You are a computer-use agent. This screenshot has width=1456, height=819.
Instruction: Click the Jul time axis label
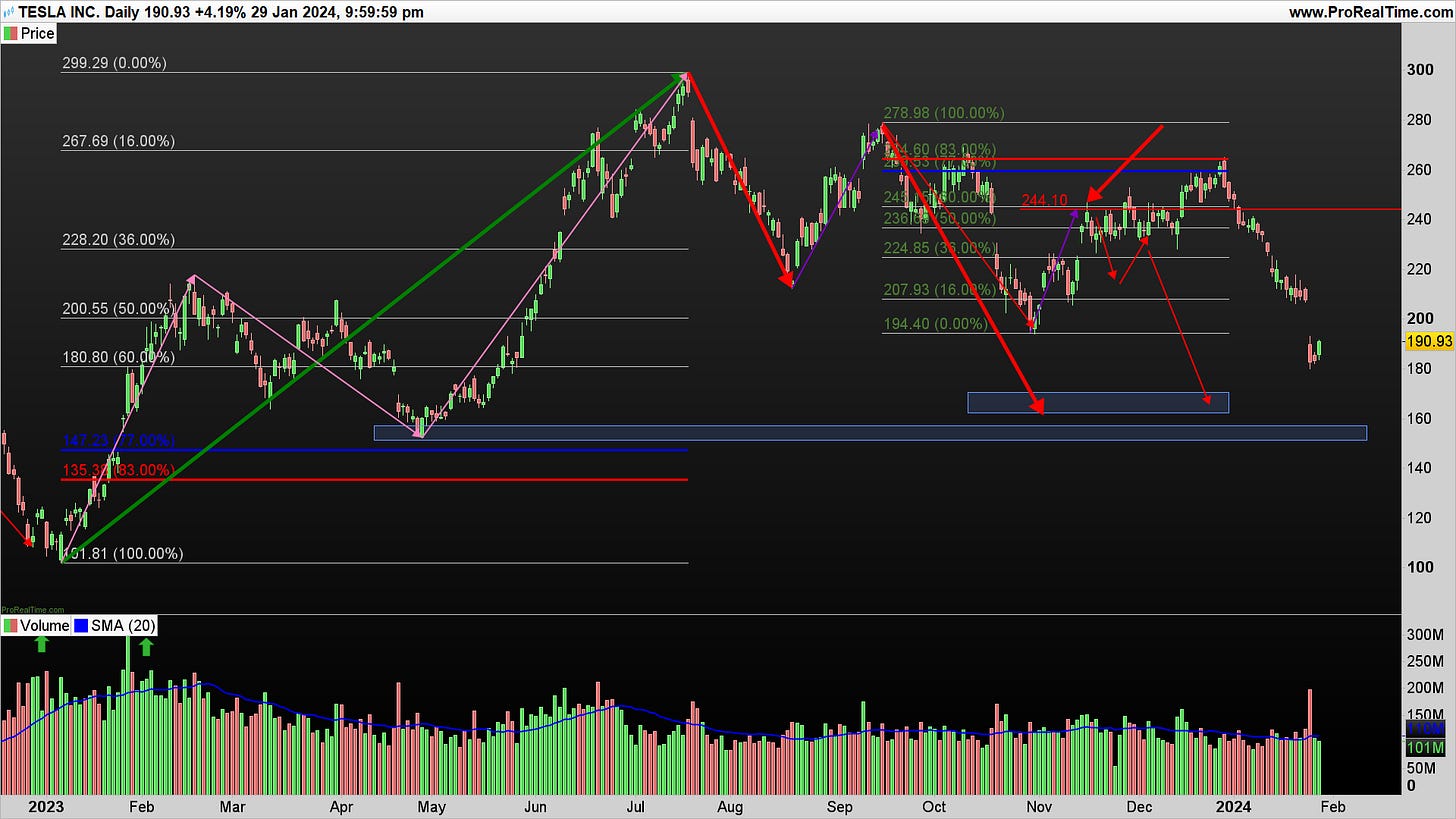pyautogui.click(x=635, y=806)
